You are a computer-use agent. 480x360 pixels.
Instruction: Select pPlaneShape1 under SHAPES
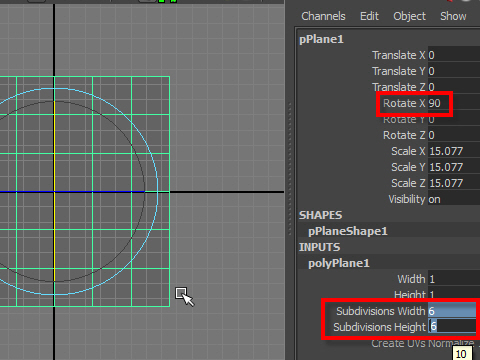[348, 231]
